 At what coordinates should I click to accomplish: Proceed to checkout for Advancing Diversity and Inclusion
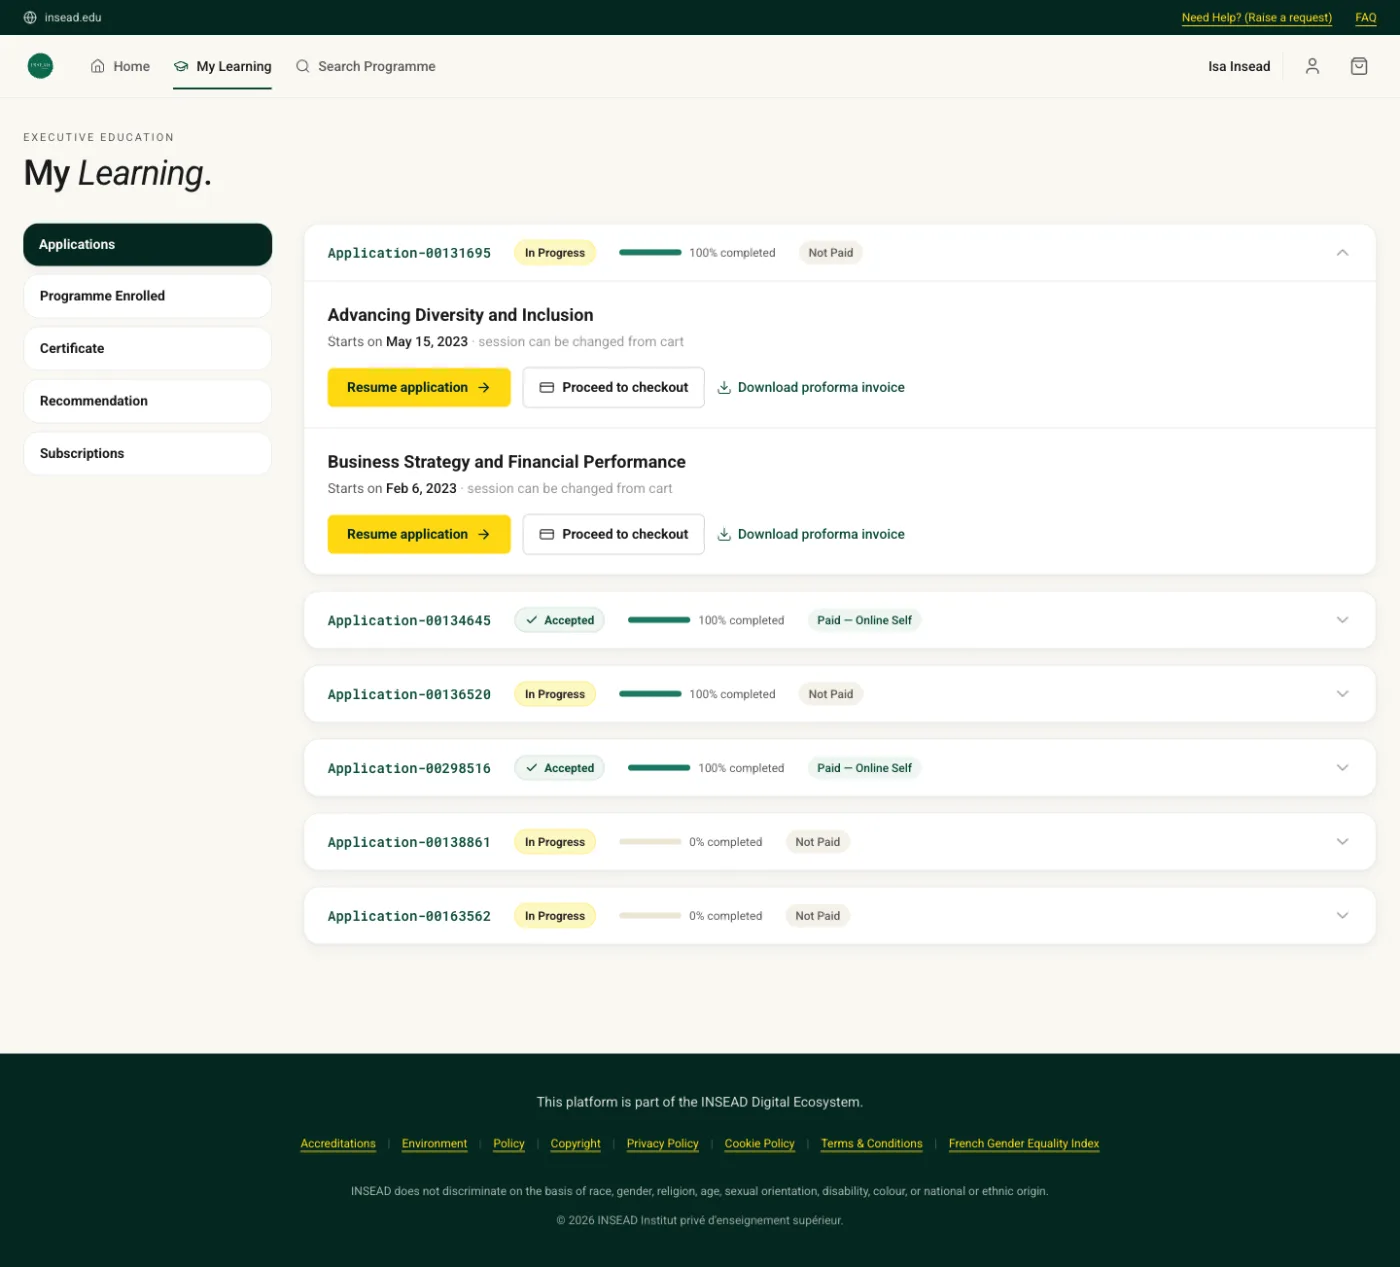click(613, 387)
